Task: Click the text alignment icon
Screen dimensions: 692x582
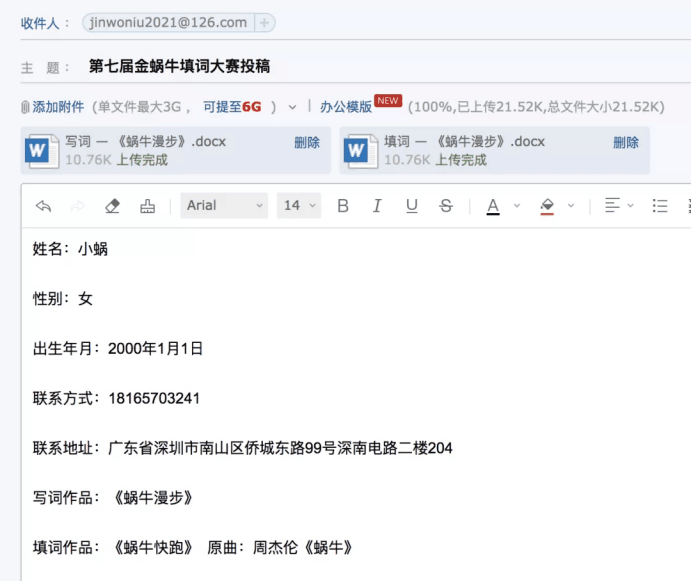Action: coord(612,206)
